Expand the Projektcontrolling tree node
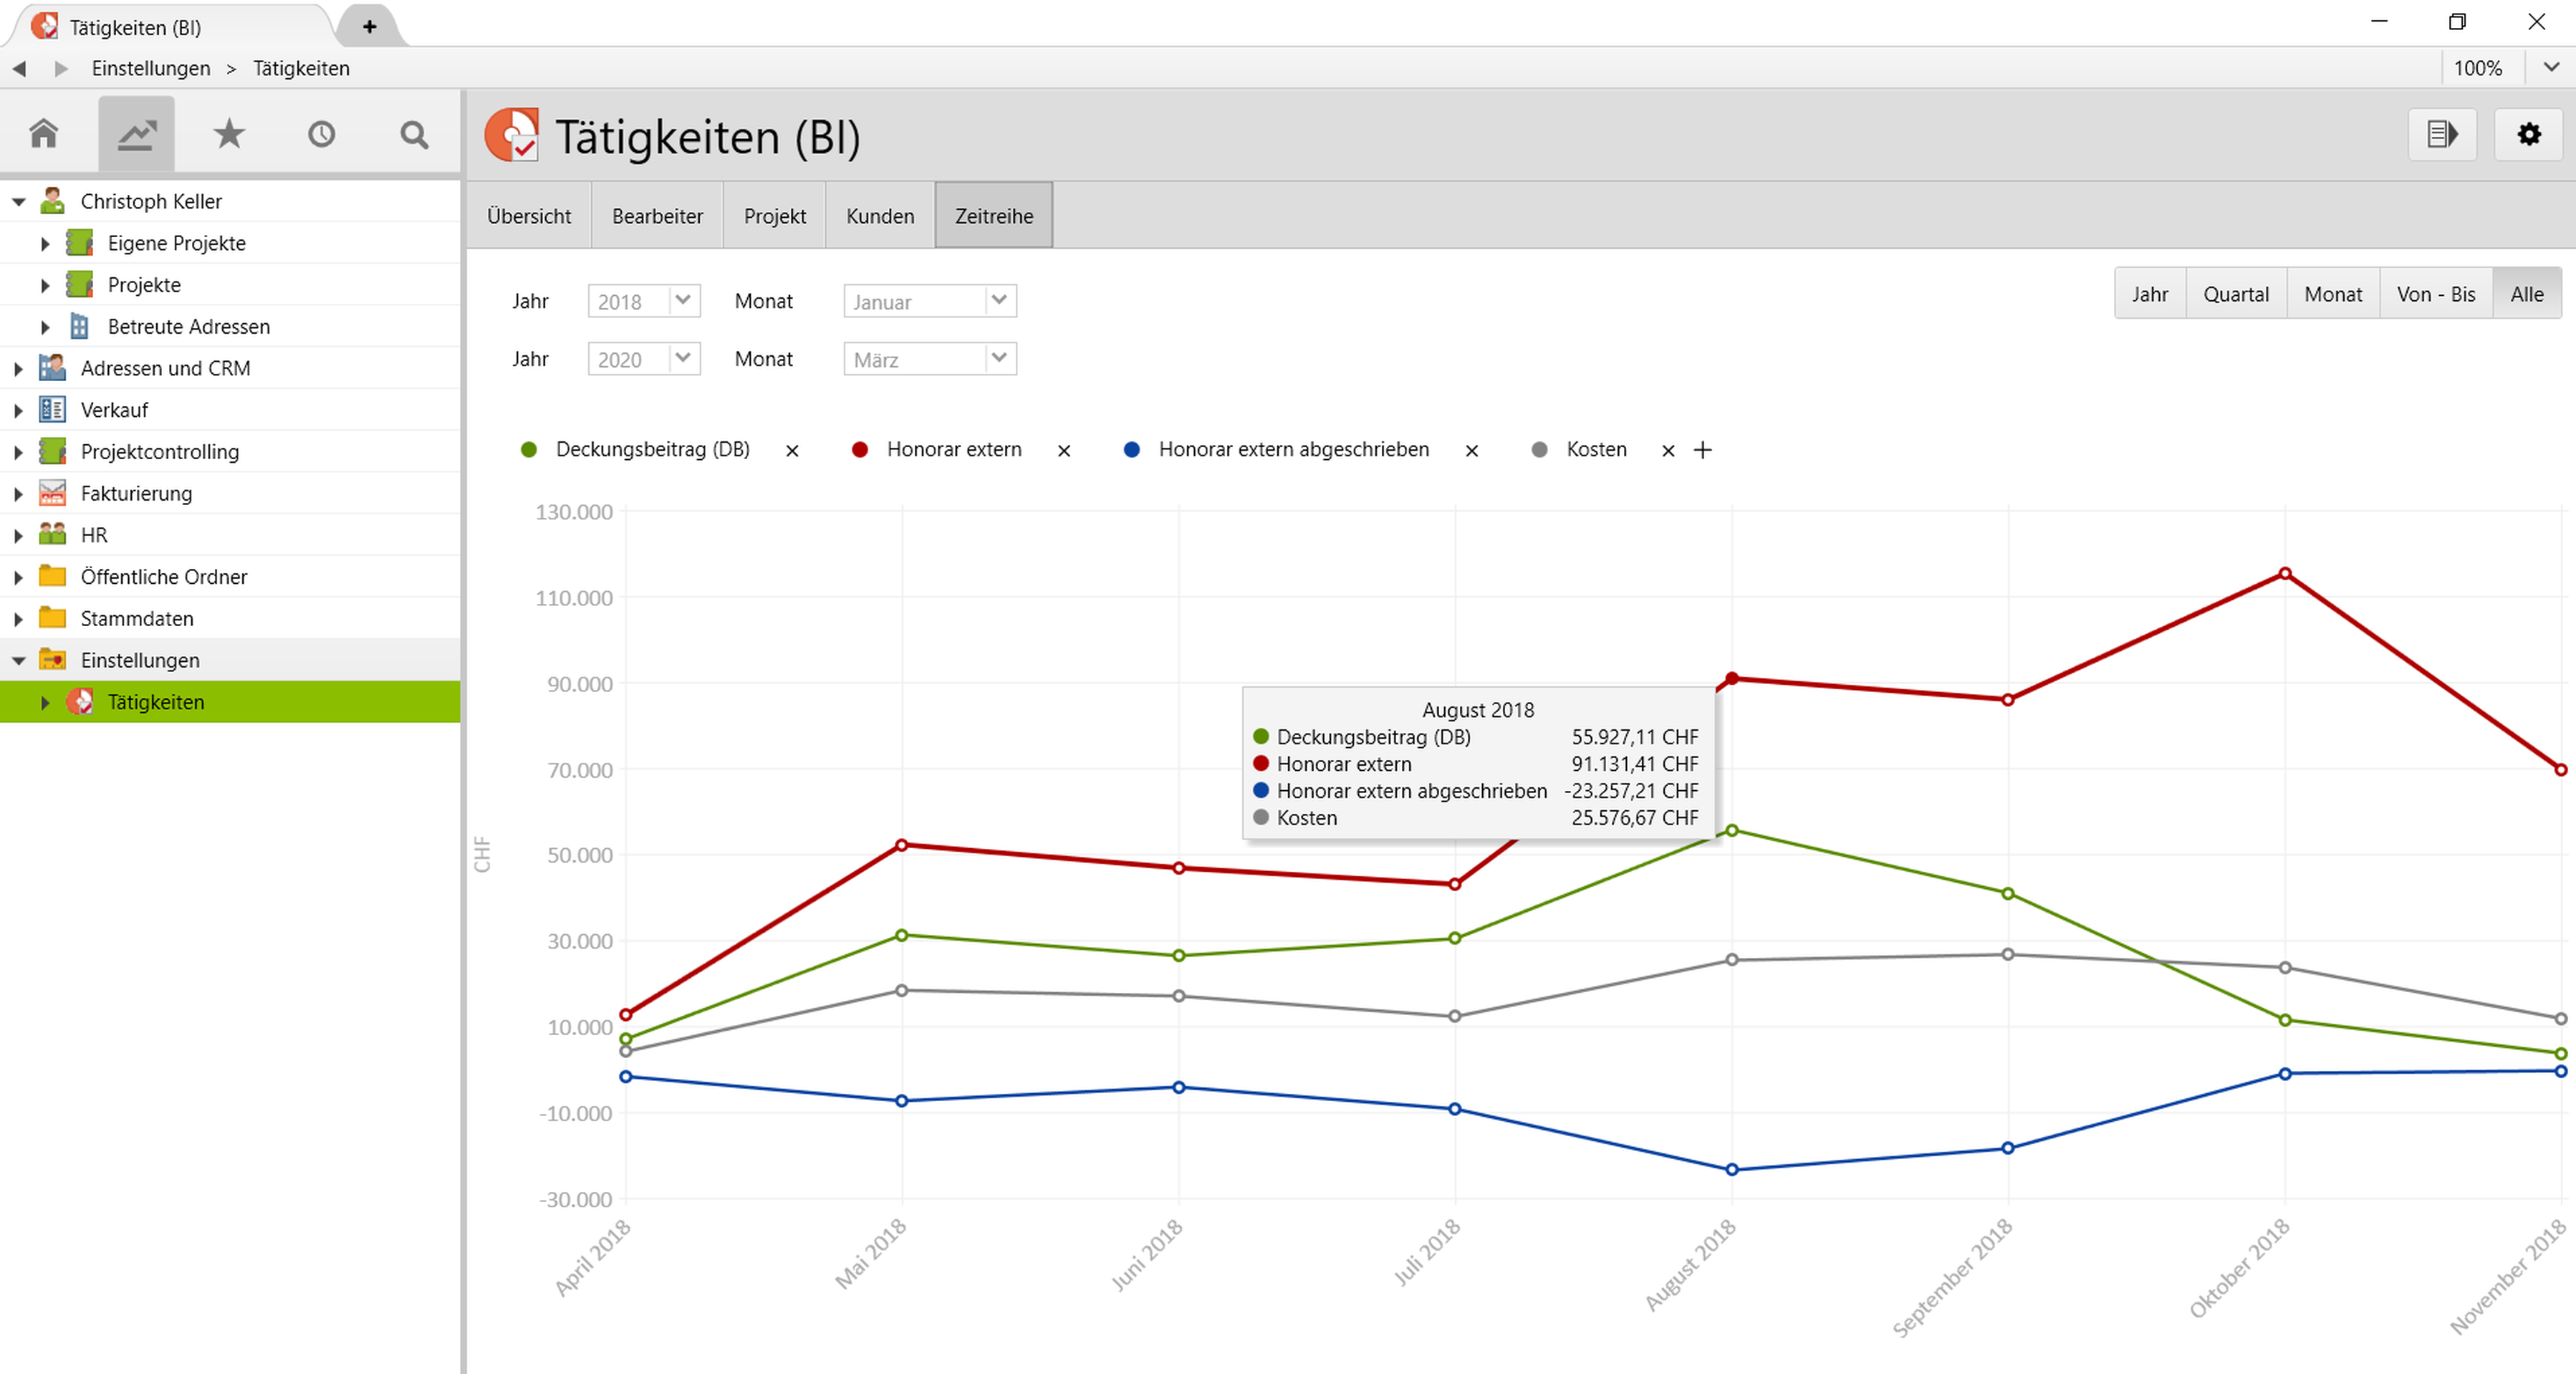This screenshot has height=1374, width=2576. pos(18,452)
